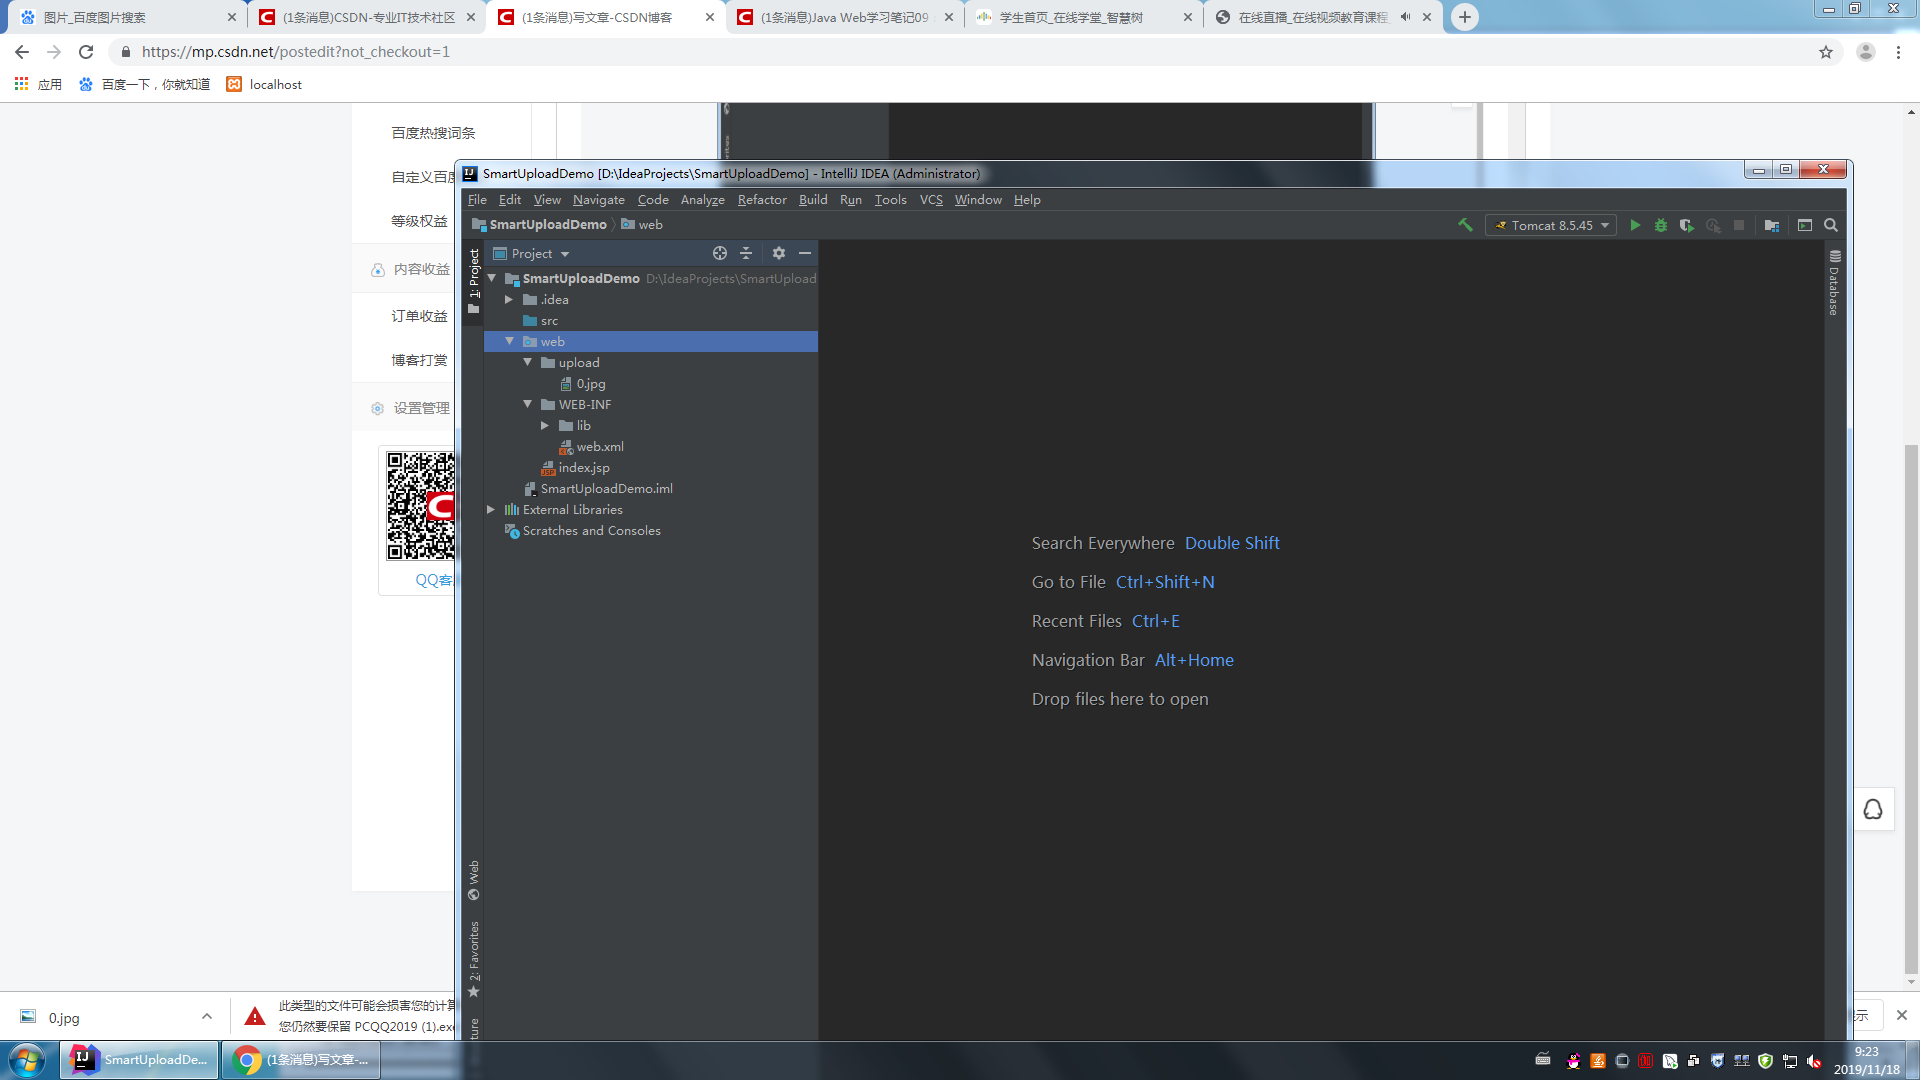Select index.jsp in project tree
The width and height of the screenshot is (1920, 1080).
[x=583, y=467]
